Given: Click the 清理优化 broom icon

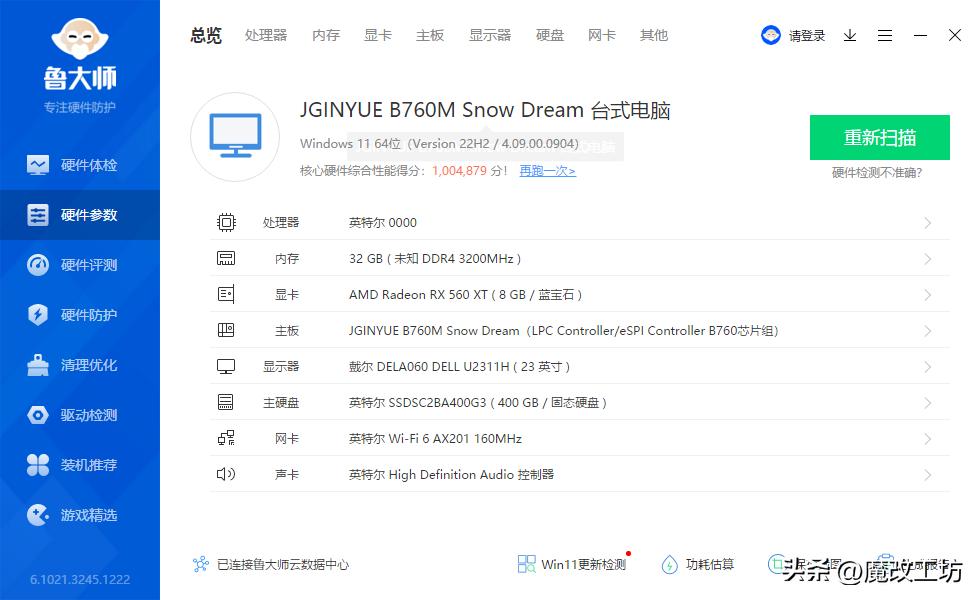Looking at the screenshot, I should point(37,365).
